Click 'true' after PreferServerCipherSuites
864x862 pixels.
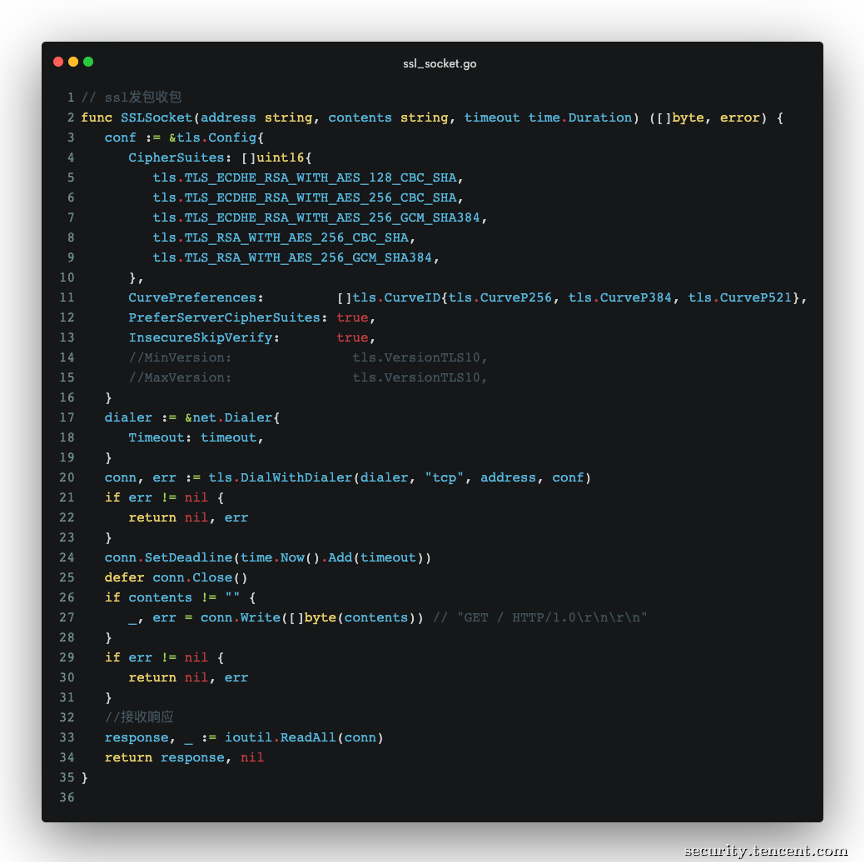click(353, 317)
